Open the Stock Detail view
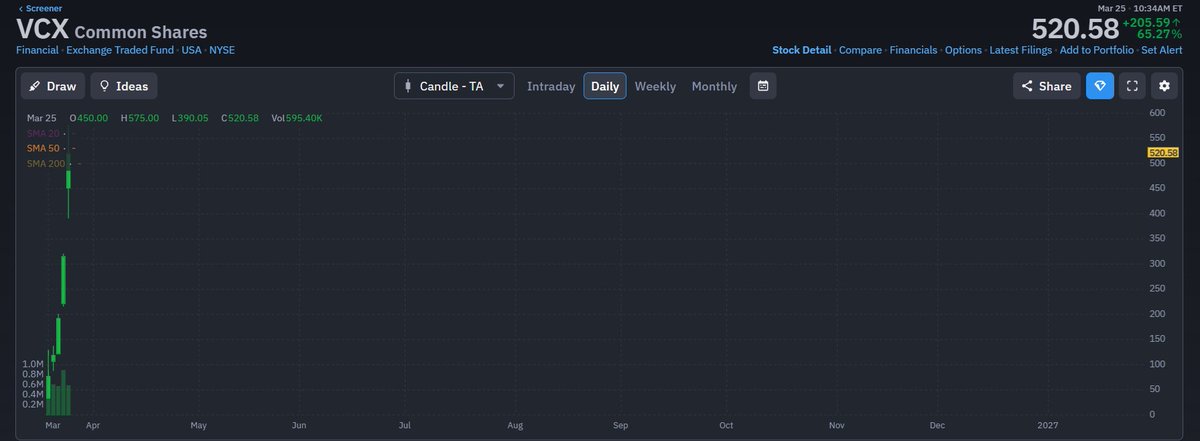 802,50
